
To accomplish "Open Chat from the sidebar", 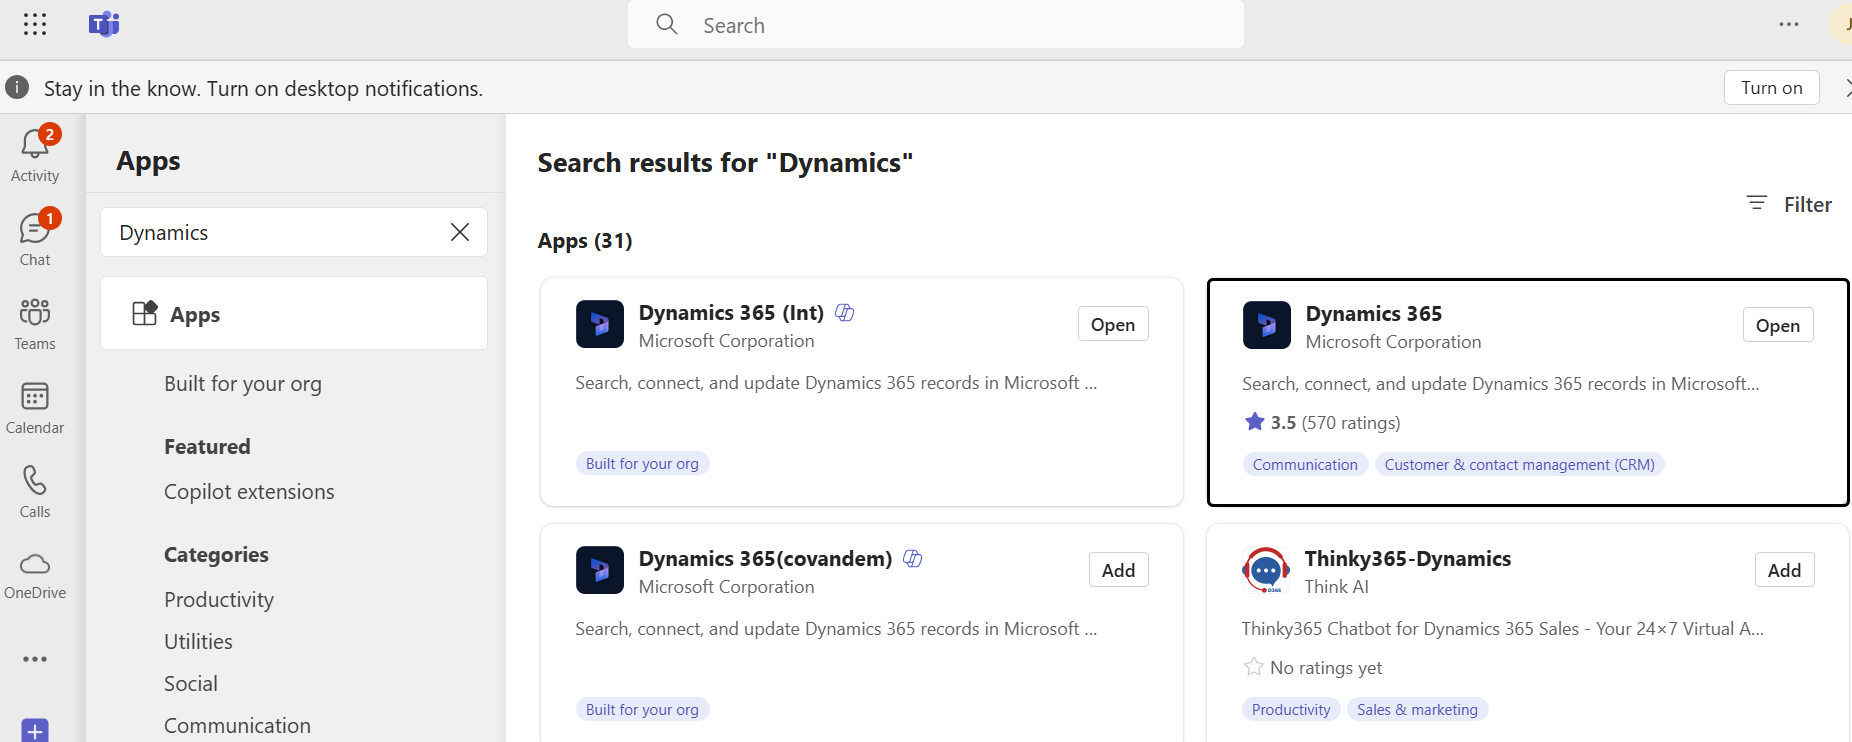I will click(35, 238).
